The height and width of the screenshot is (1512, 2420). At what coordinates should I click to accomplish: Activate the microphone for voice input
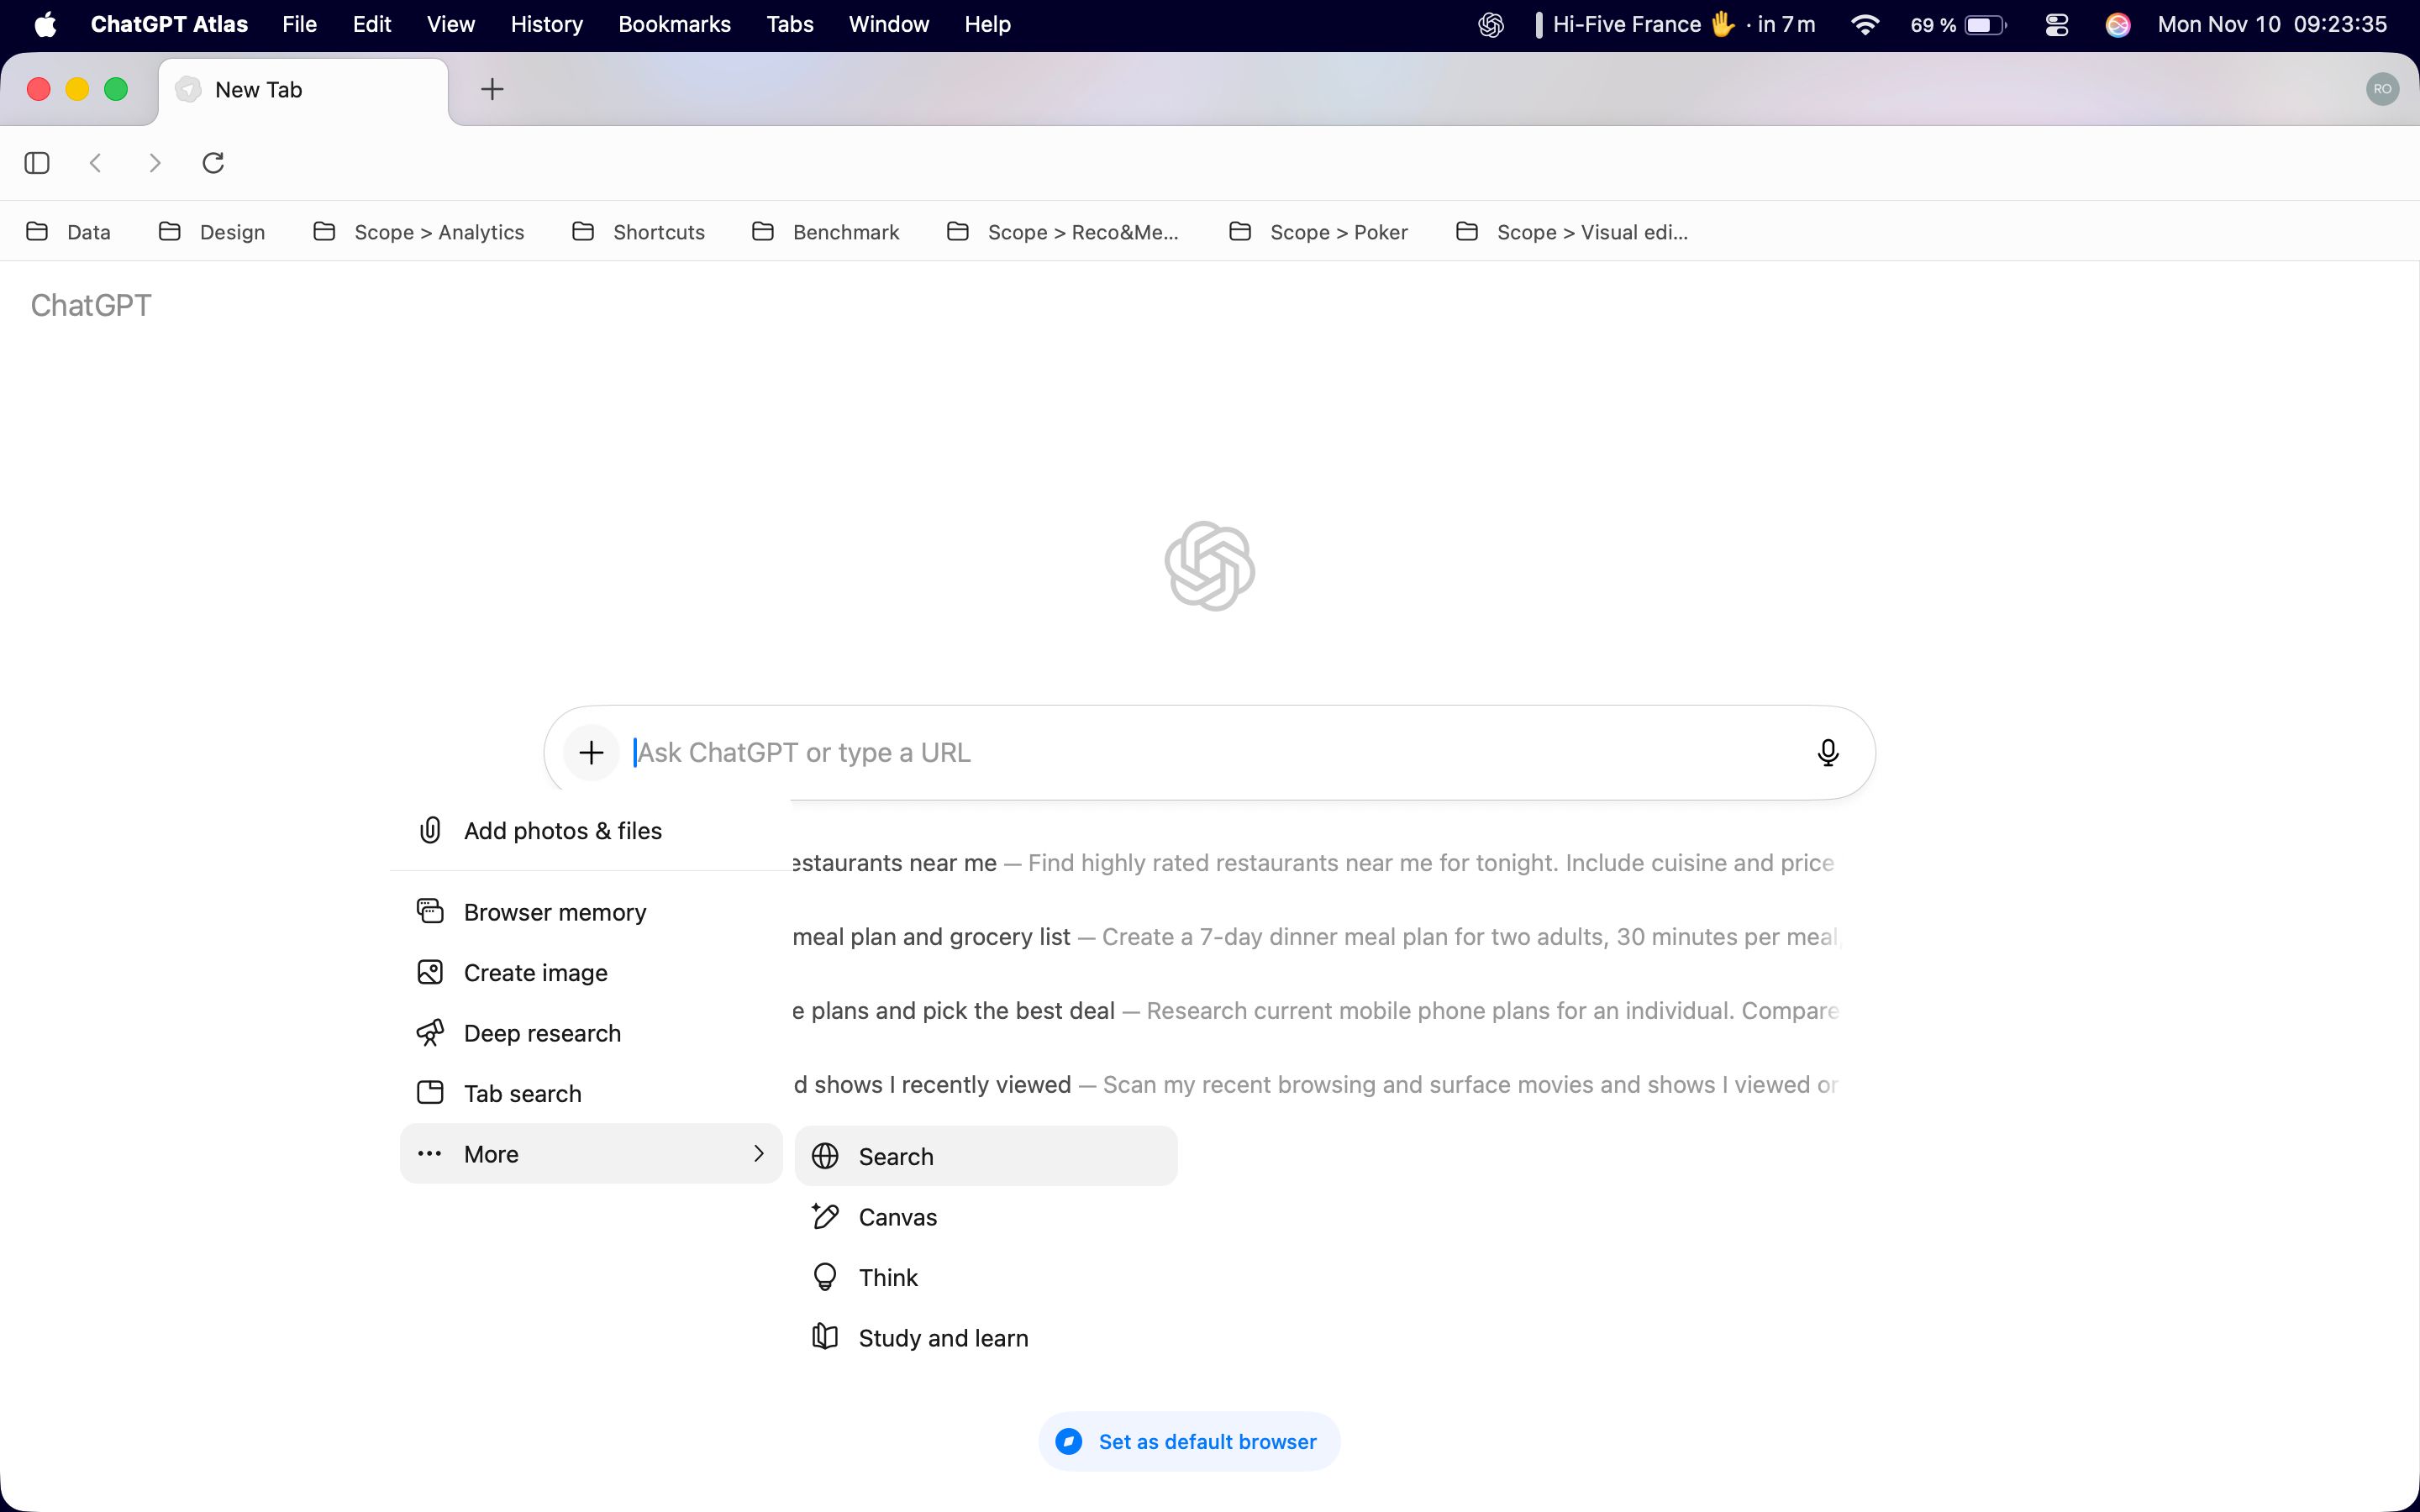click(x=1828, y=751)
